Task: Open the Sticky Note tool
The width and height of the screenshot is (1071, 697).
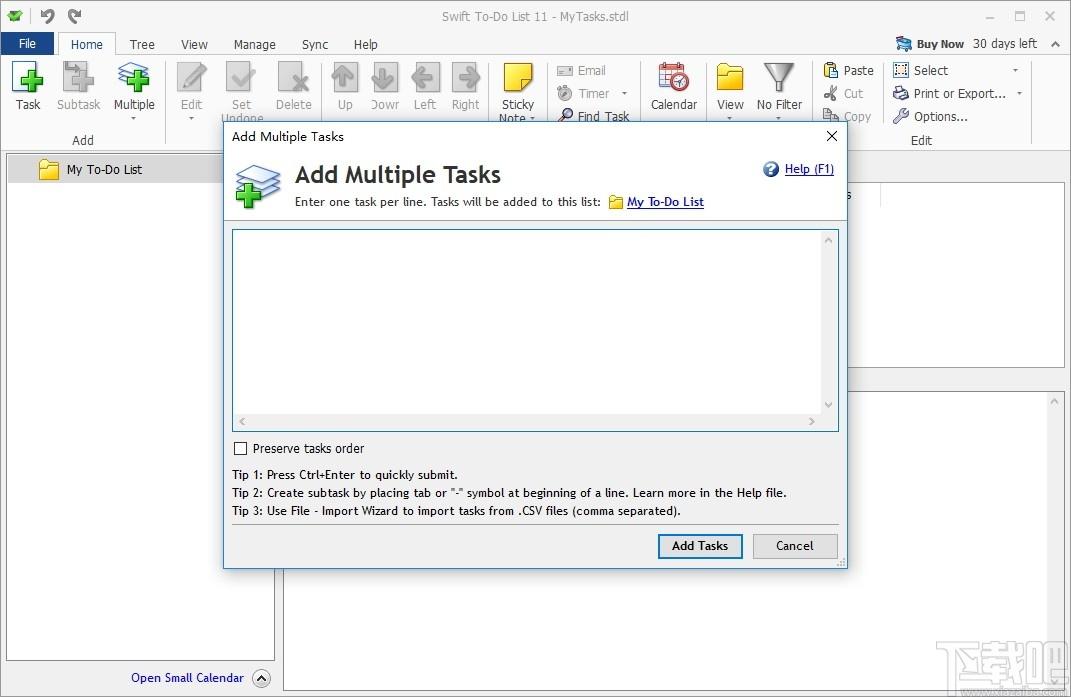Action: [518, 78]
